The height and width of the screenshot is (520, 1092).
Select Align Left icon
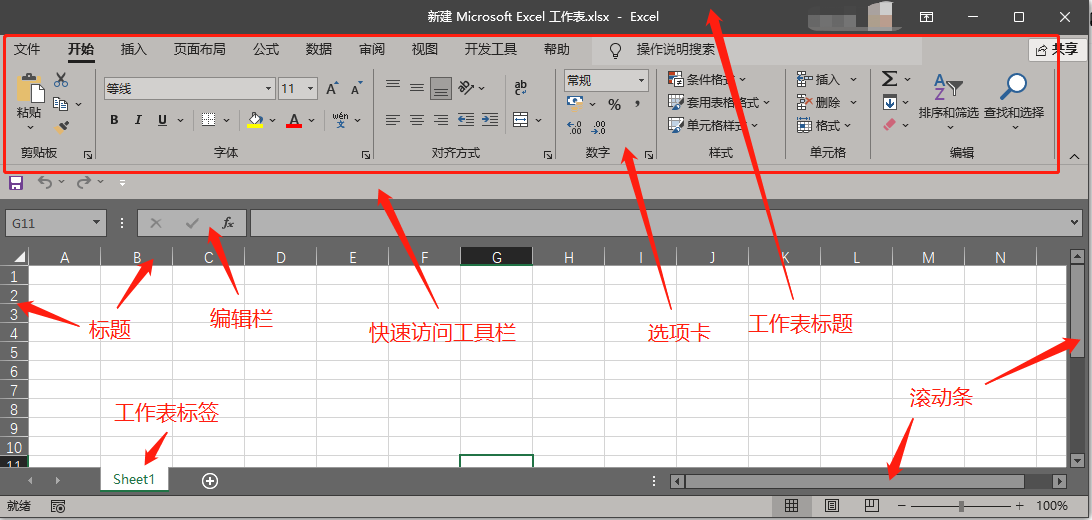point(393,120)
